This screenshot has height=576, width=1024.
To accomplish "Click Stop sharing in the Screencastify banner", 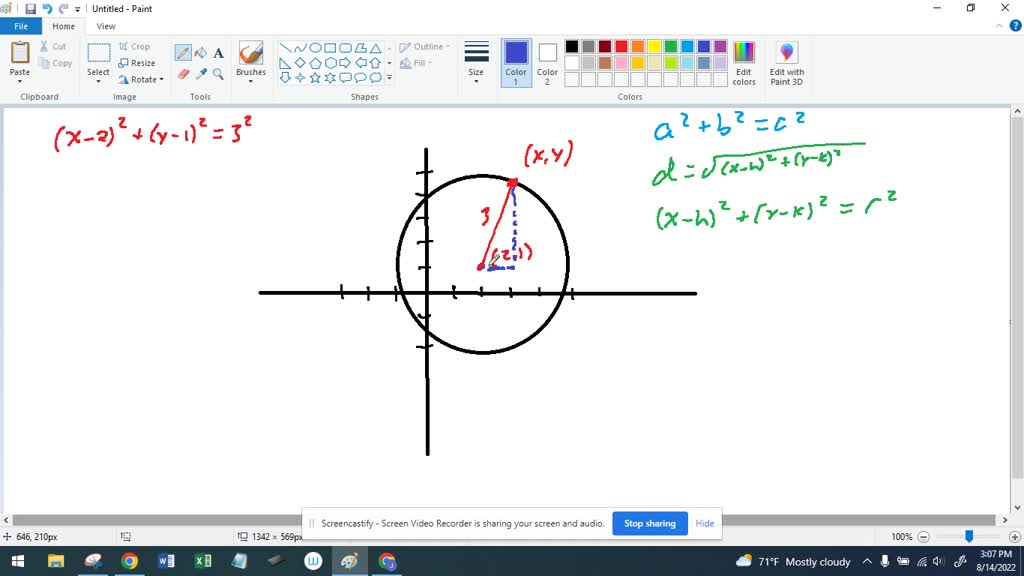I will [649, 523].
